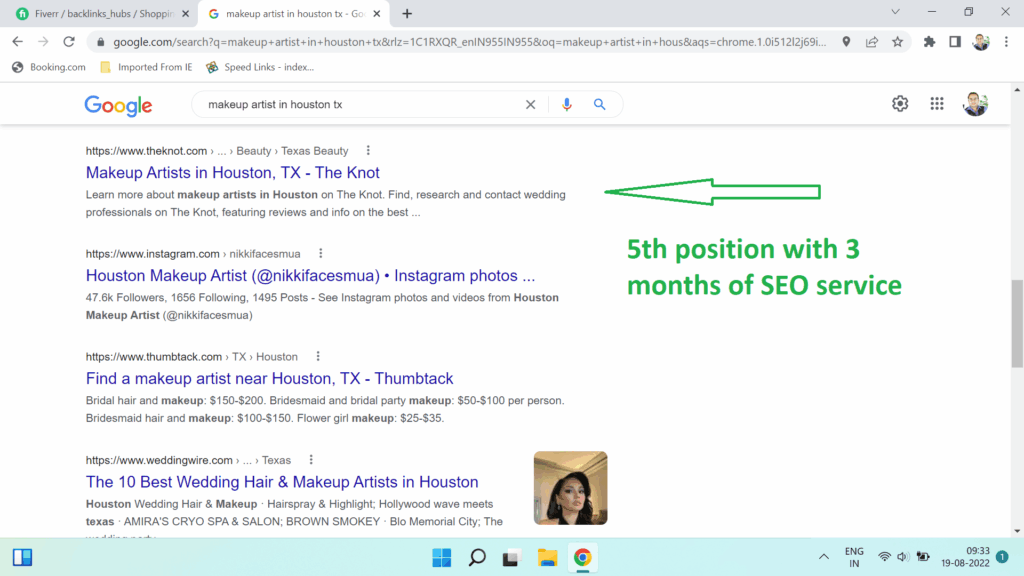Viewport: 1024px width, 576px height.
Task: Click the page vertical scrollbar thumb
Action: click(1017, 324)
